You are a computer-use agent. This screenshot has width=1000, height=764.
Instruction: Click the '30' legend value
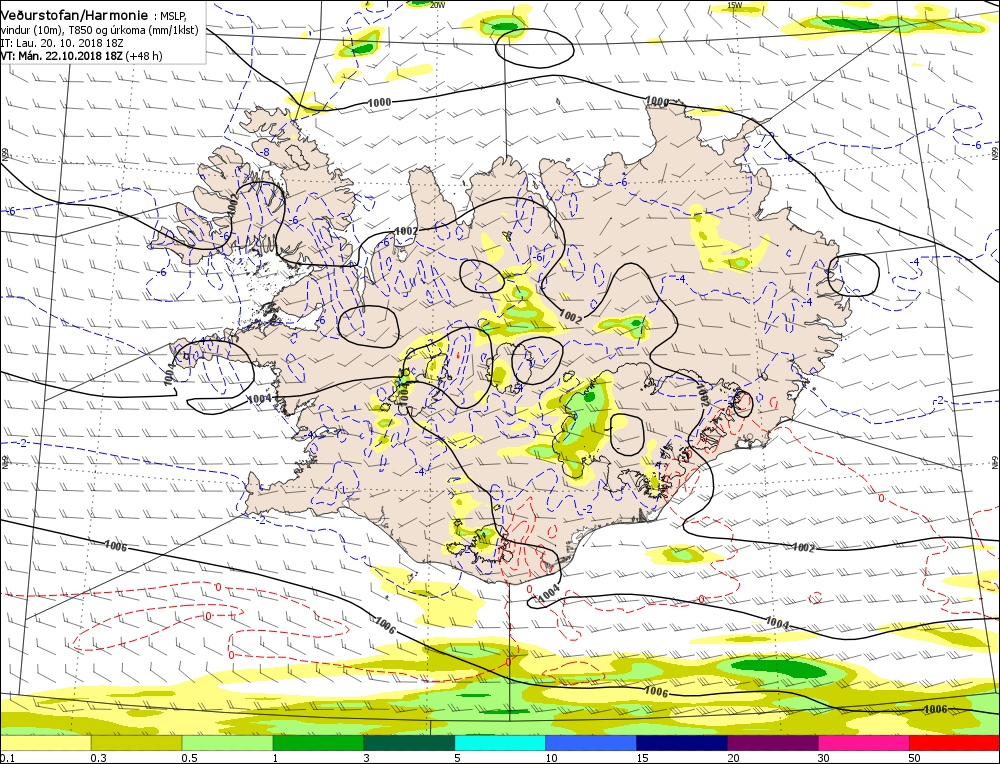click(x=824, y=758)
